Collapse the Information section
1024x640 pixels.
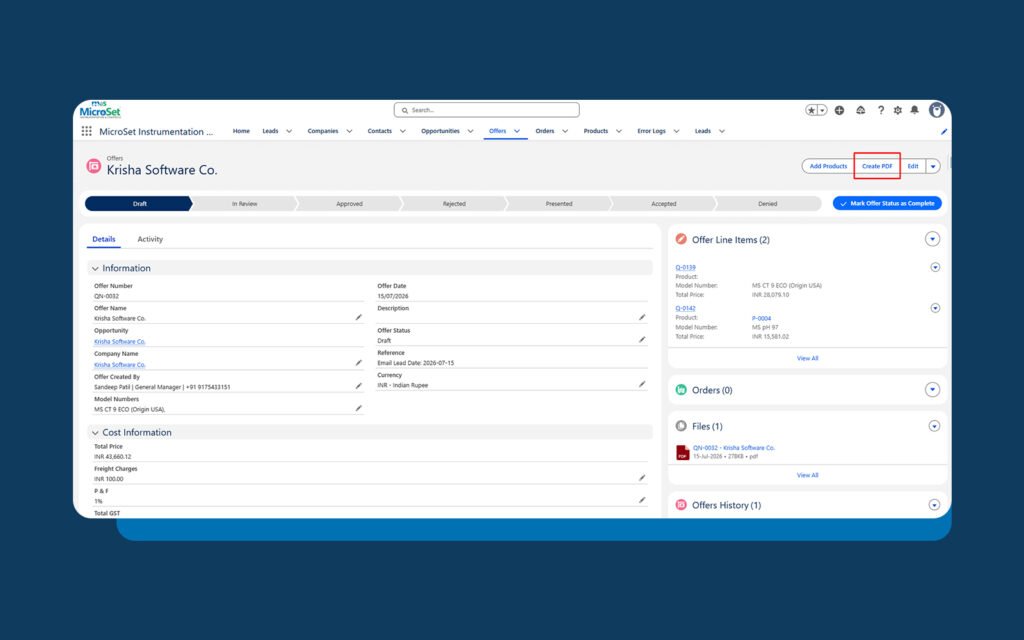coord(95,268)
